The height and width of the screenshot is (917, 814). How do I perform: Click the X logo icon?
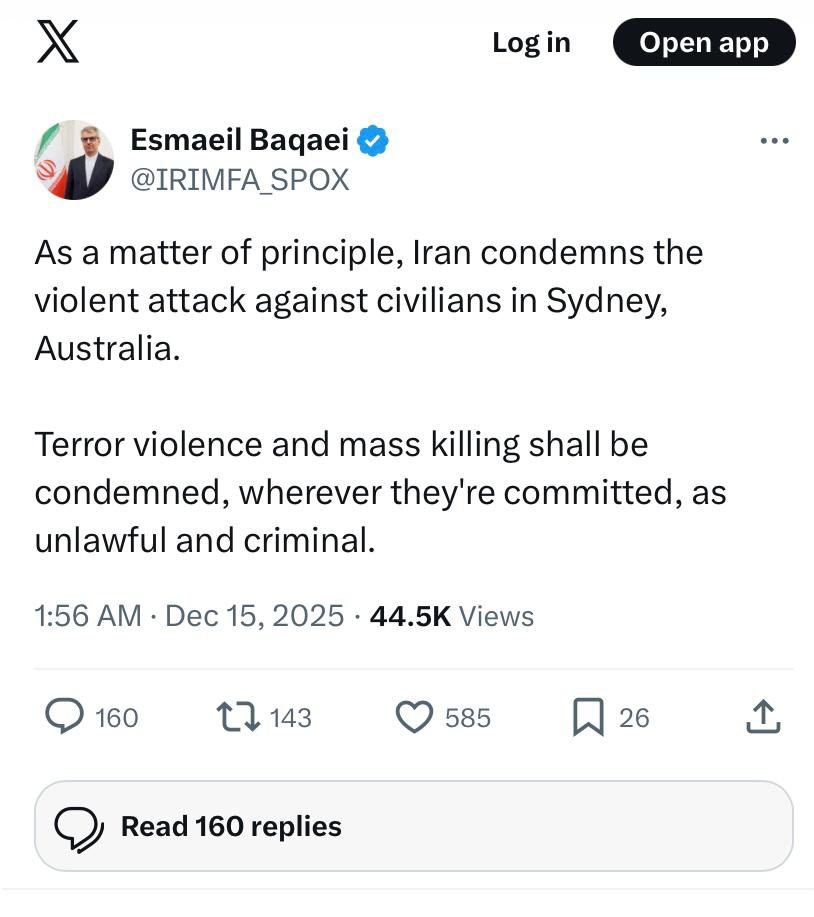57,42
